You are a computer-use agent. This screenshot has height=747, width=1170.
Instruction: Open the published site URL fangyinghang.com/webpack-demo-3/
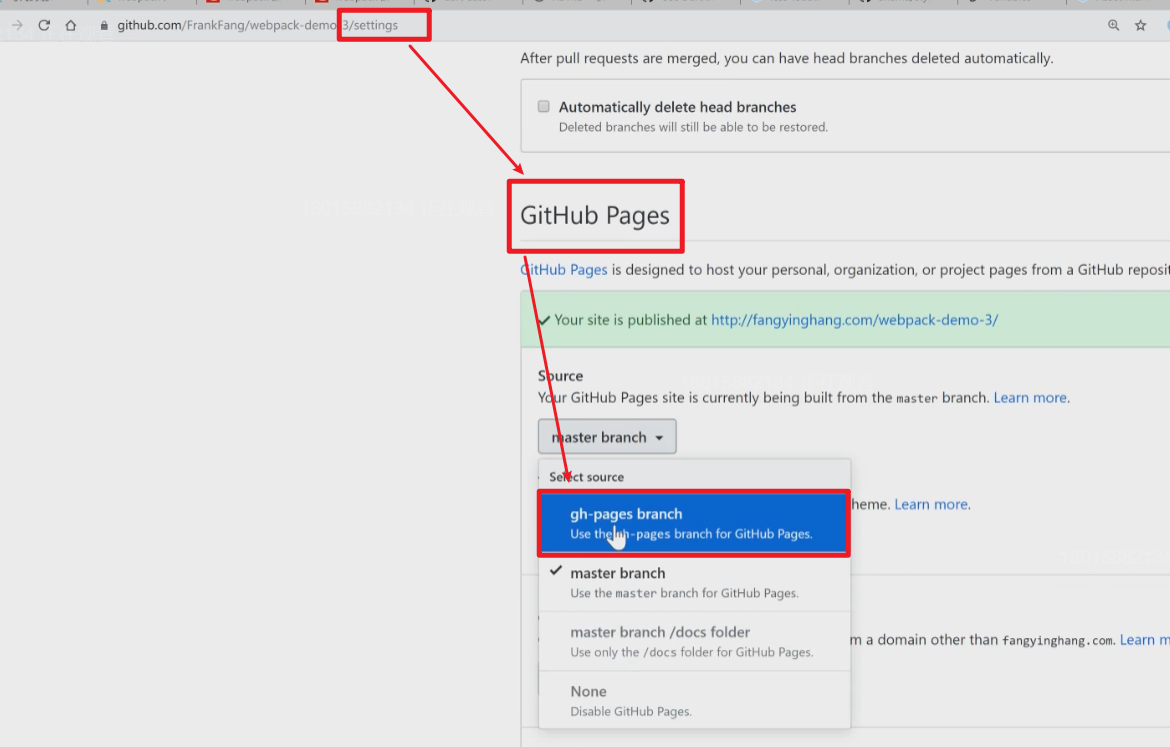[854, 320]
